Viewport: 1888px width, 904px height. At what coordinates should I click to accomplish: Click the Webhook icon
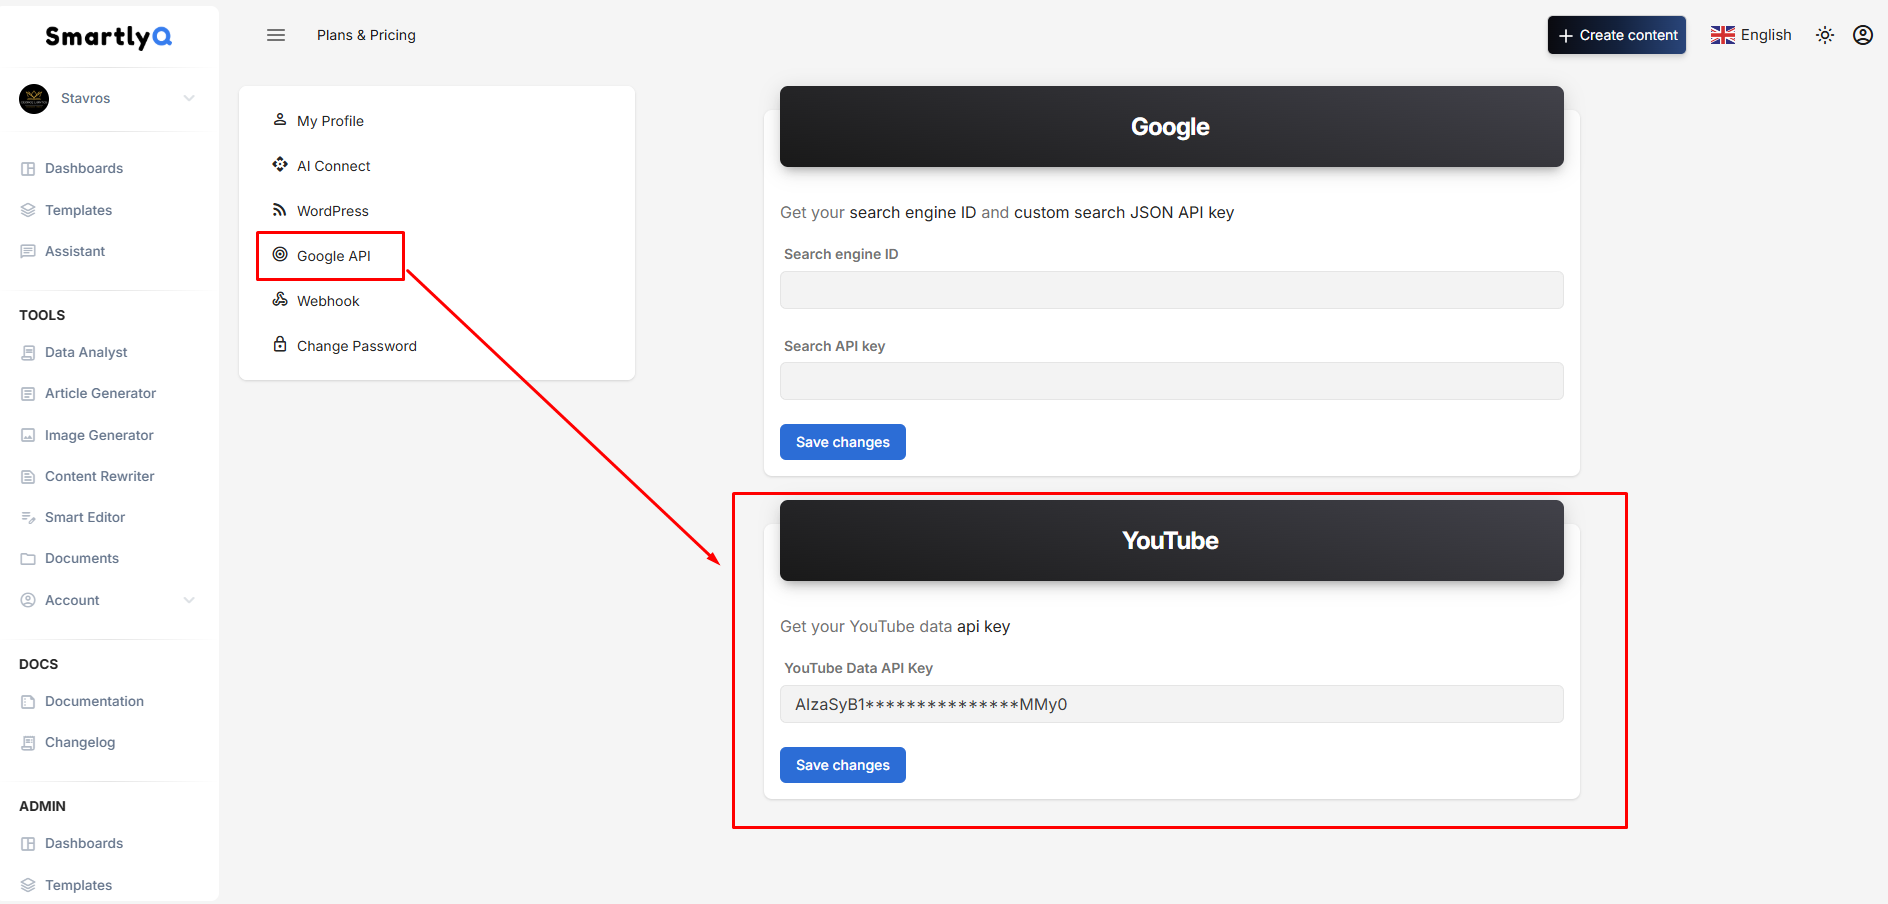point(280,300)
